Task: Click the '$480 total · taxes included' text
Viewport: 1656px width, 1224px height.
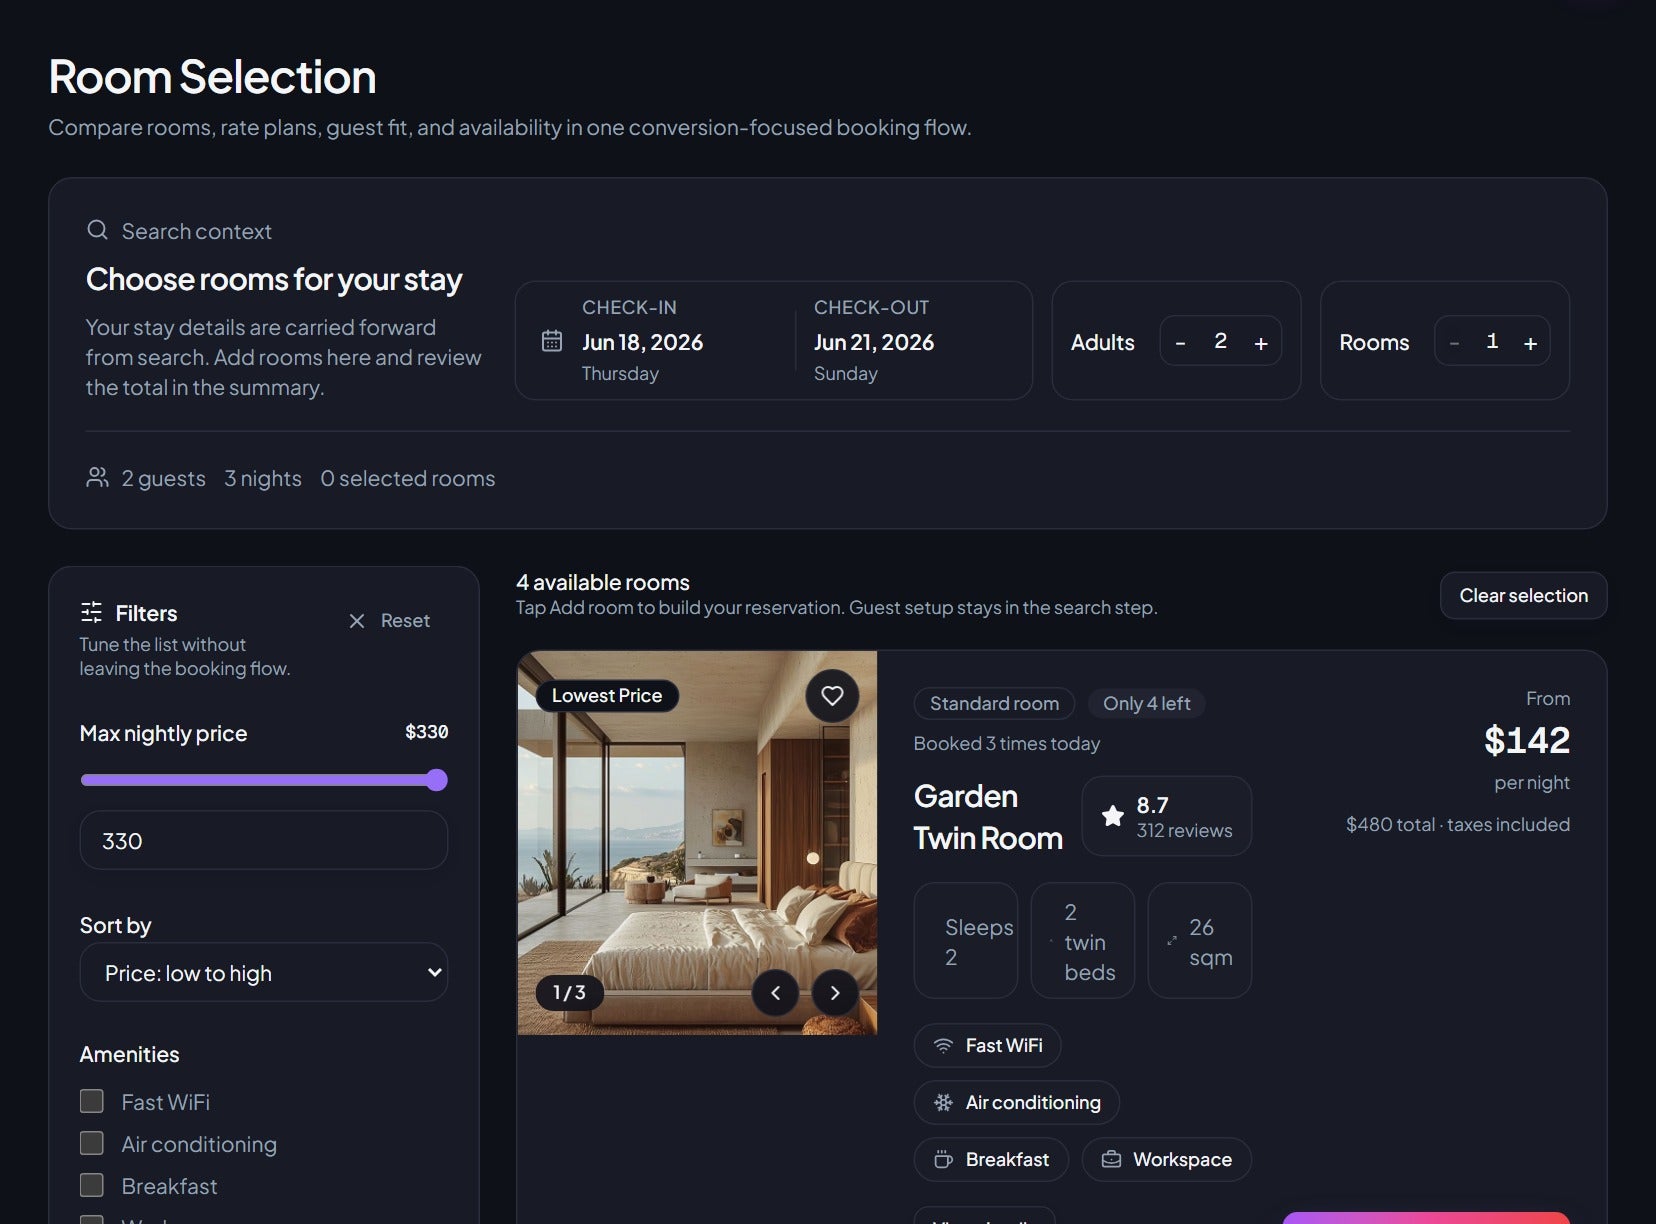Action: coord(1457,825)
